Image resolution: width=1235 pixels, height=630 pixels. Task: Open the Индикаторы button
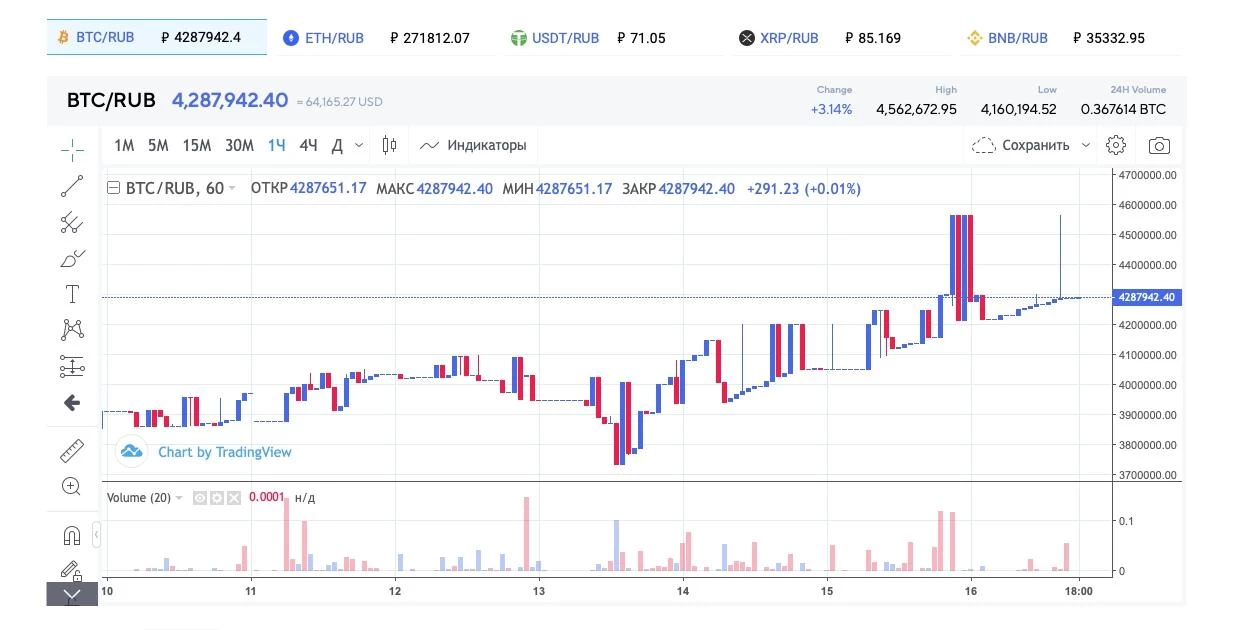point(473,146)
